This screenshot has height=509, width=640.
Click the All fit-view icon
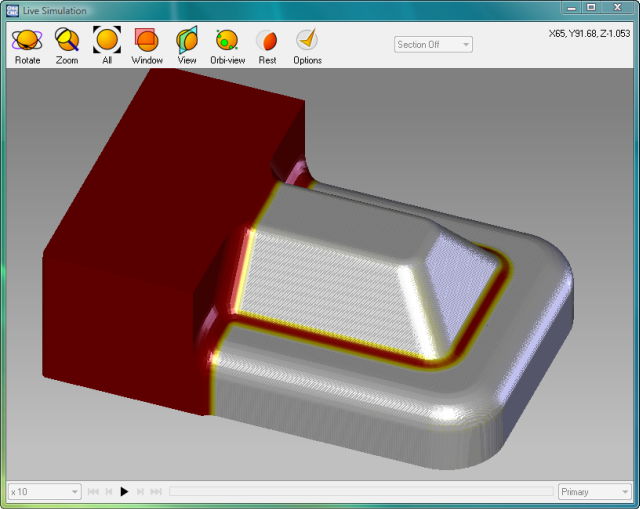[107, 45]
